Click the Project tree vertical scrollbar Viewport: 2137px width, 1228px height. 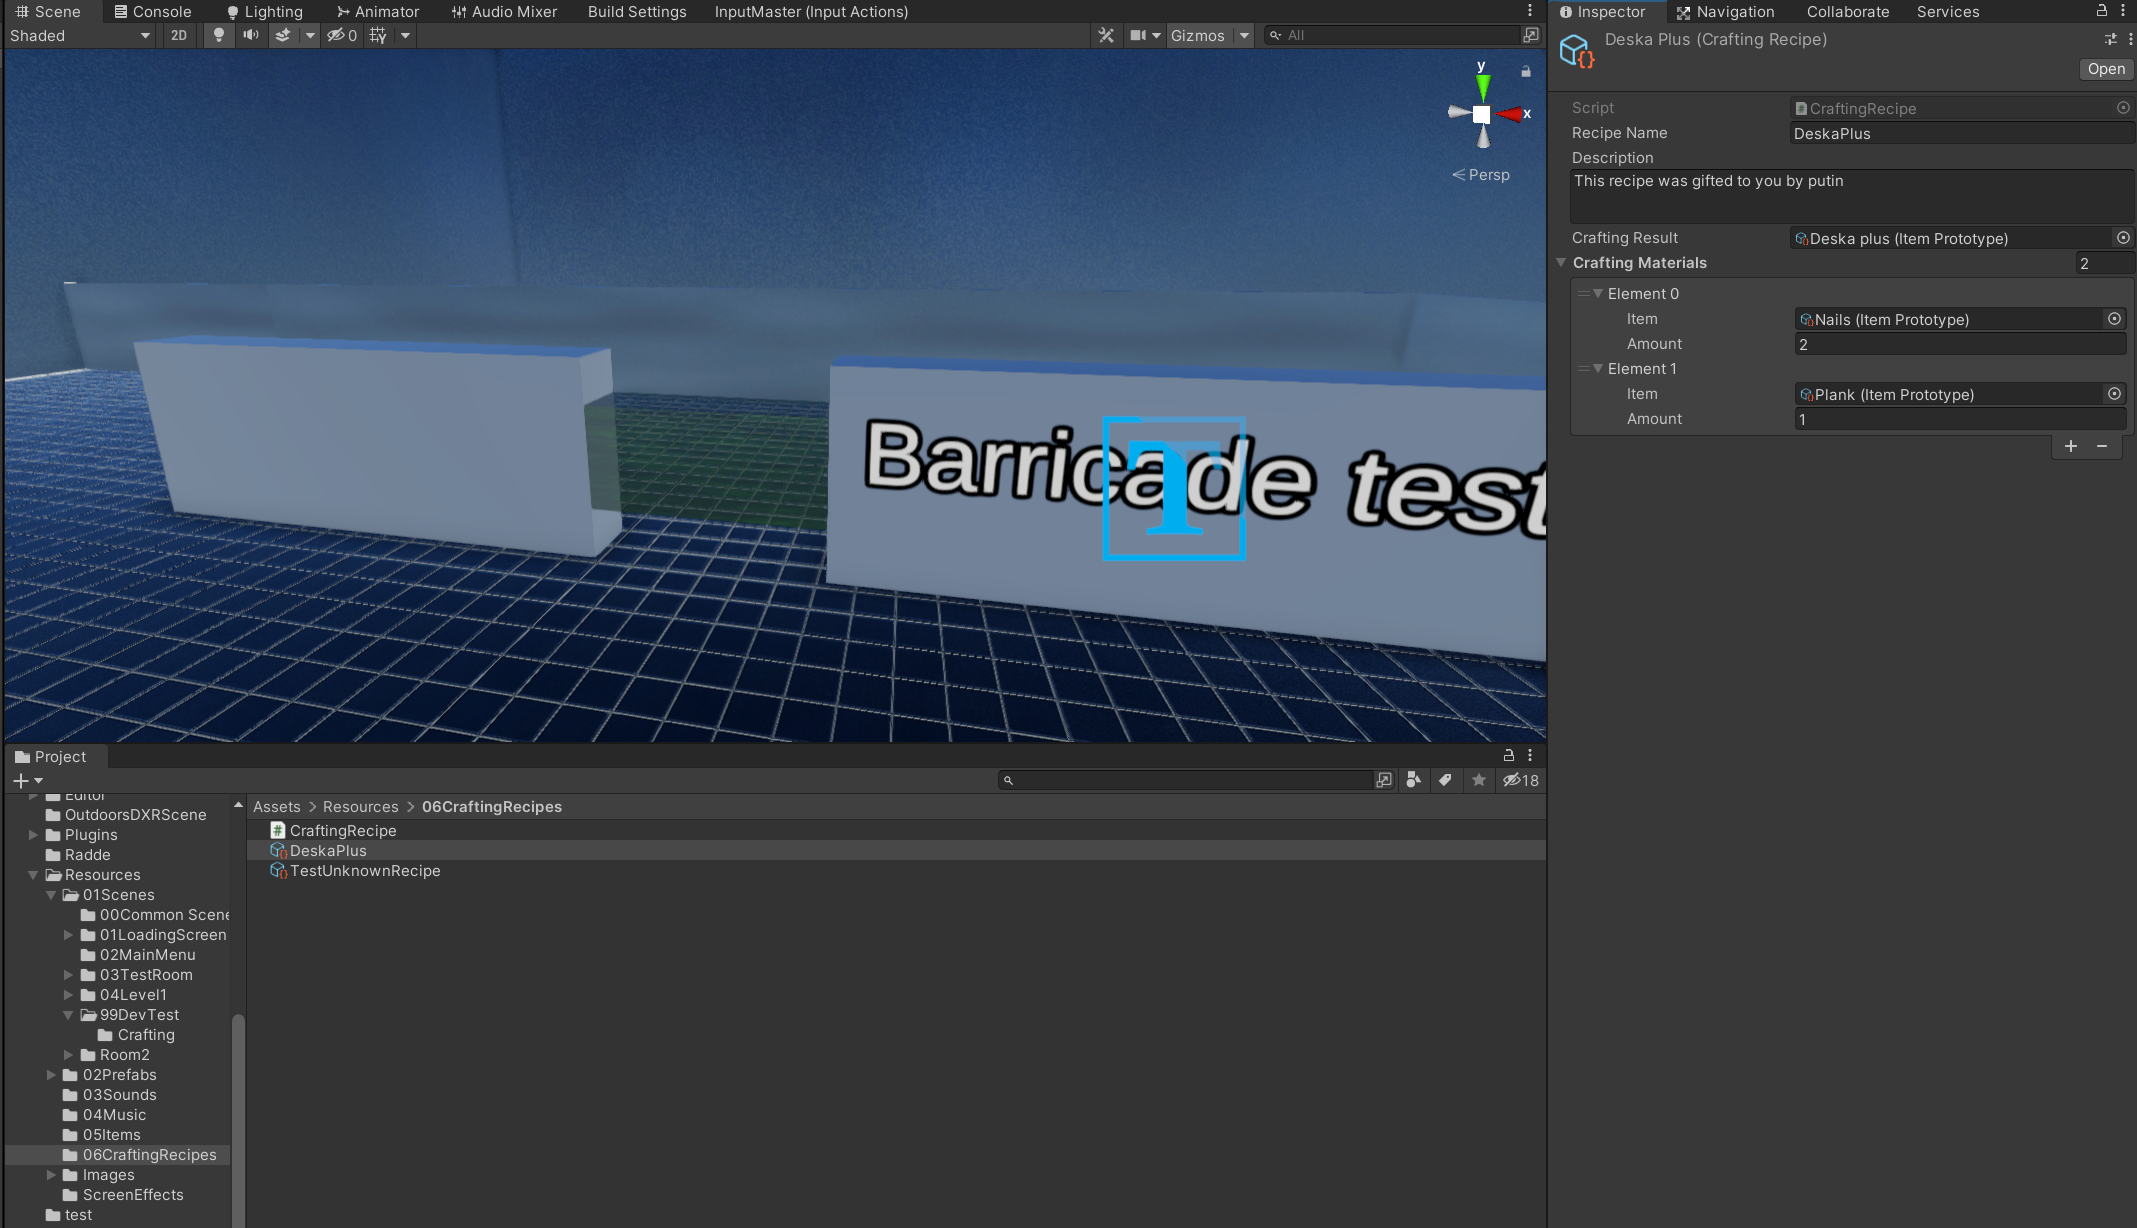coord(238,1120)
